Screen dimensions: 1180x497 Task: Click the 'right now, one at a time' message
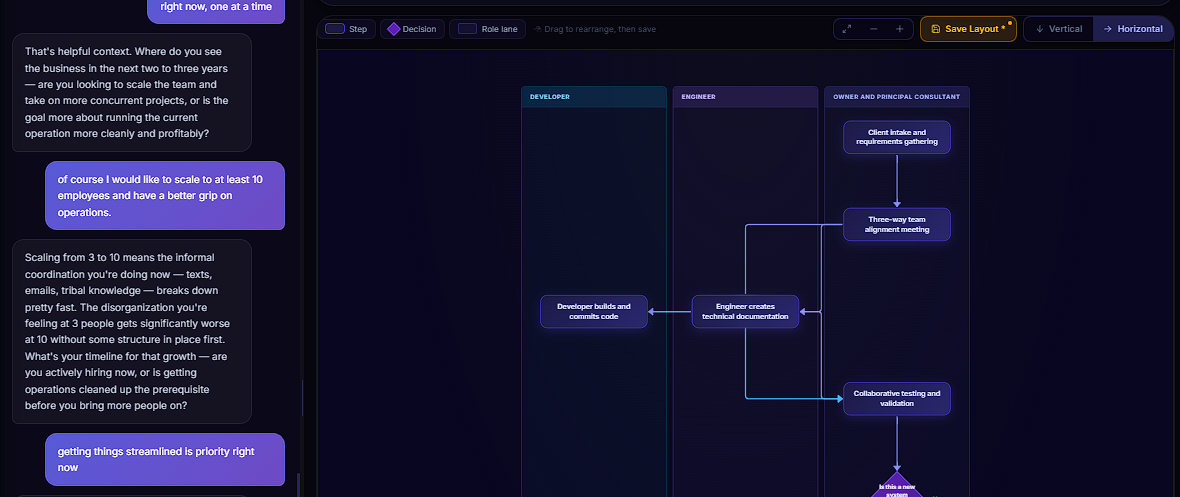tap(216, 11)
